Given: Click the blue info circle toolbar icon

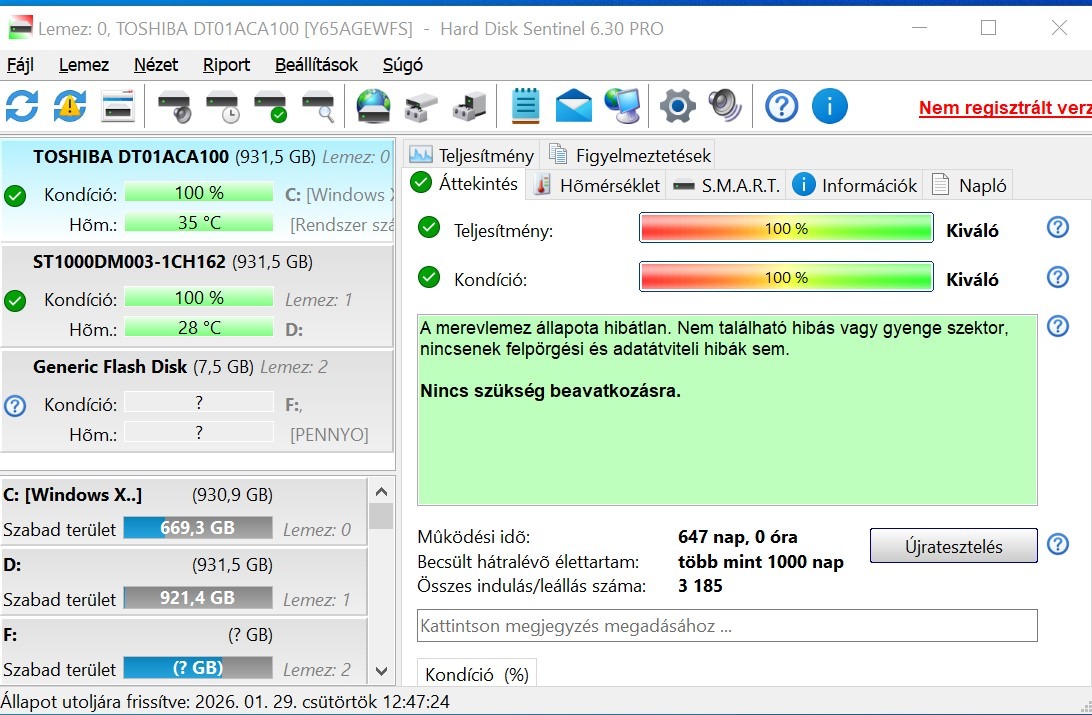Looking at the screenshot, I should pyautogui.click(x=829, y=107).
